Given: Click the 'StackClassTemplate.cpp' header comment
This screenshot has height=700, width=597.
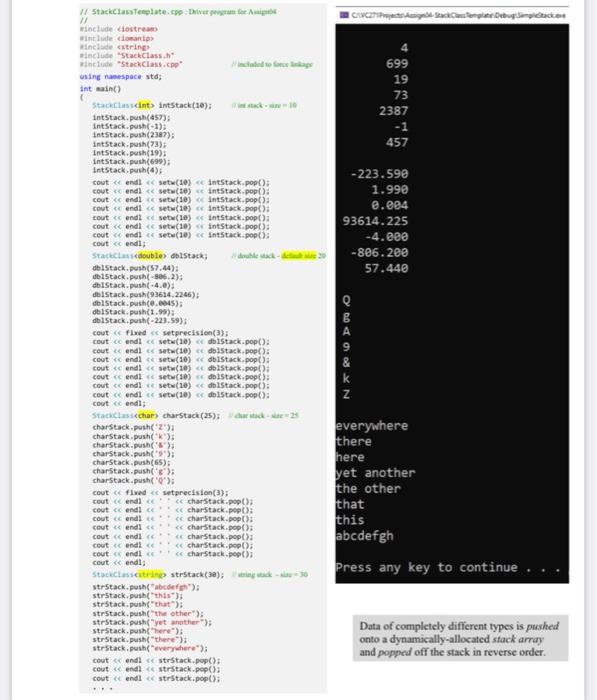Looking at the screenshot, I should (x=178, y=12).
